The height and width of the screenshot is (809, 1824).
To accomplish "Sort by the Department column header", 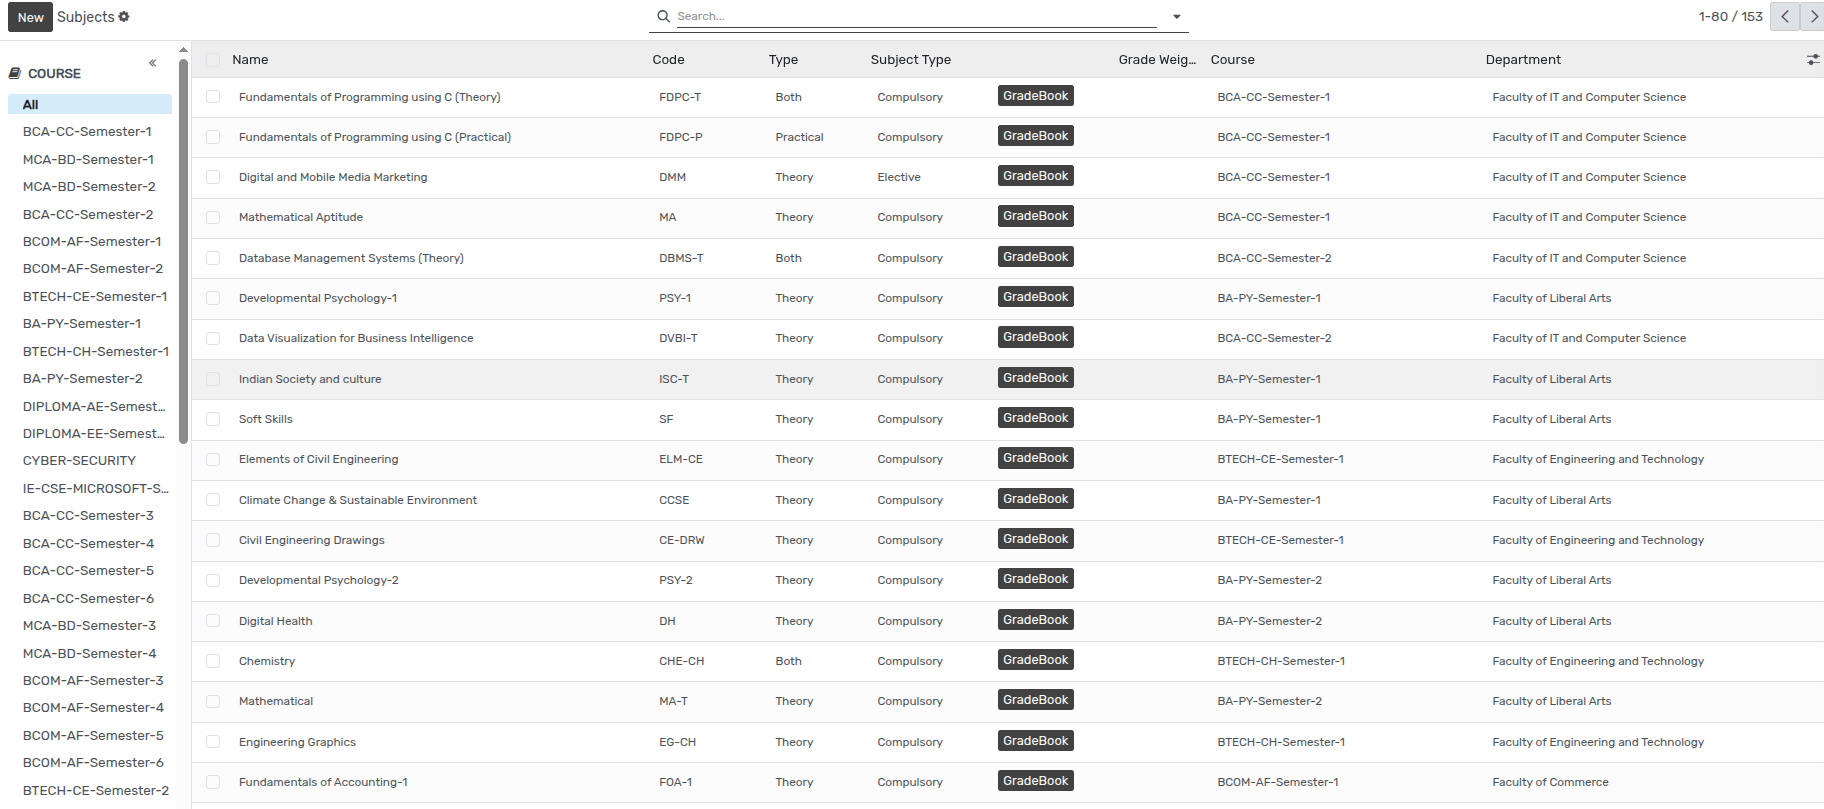I will click(x=1522, y=60).
